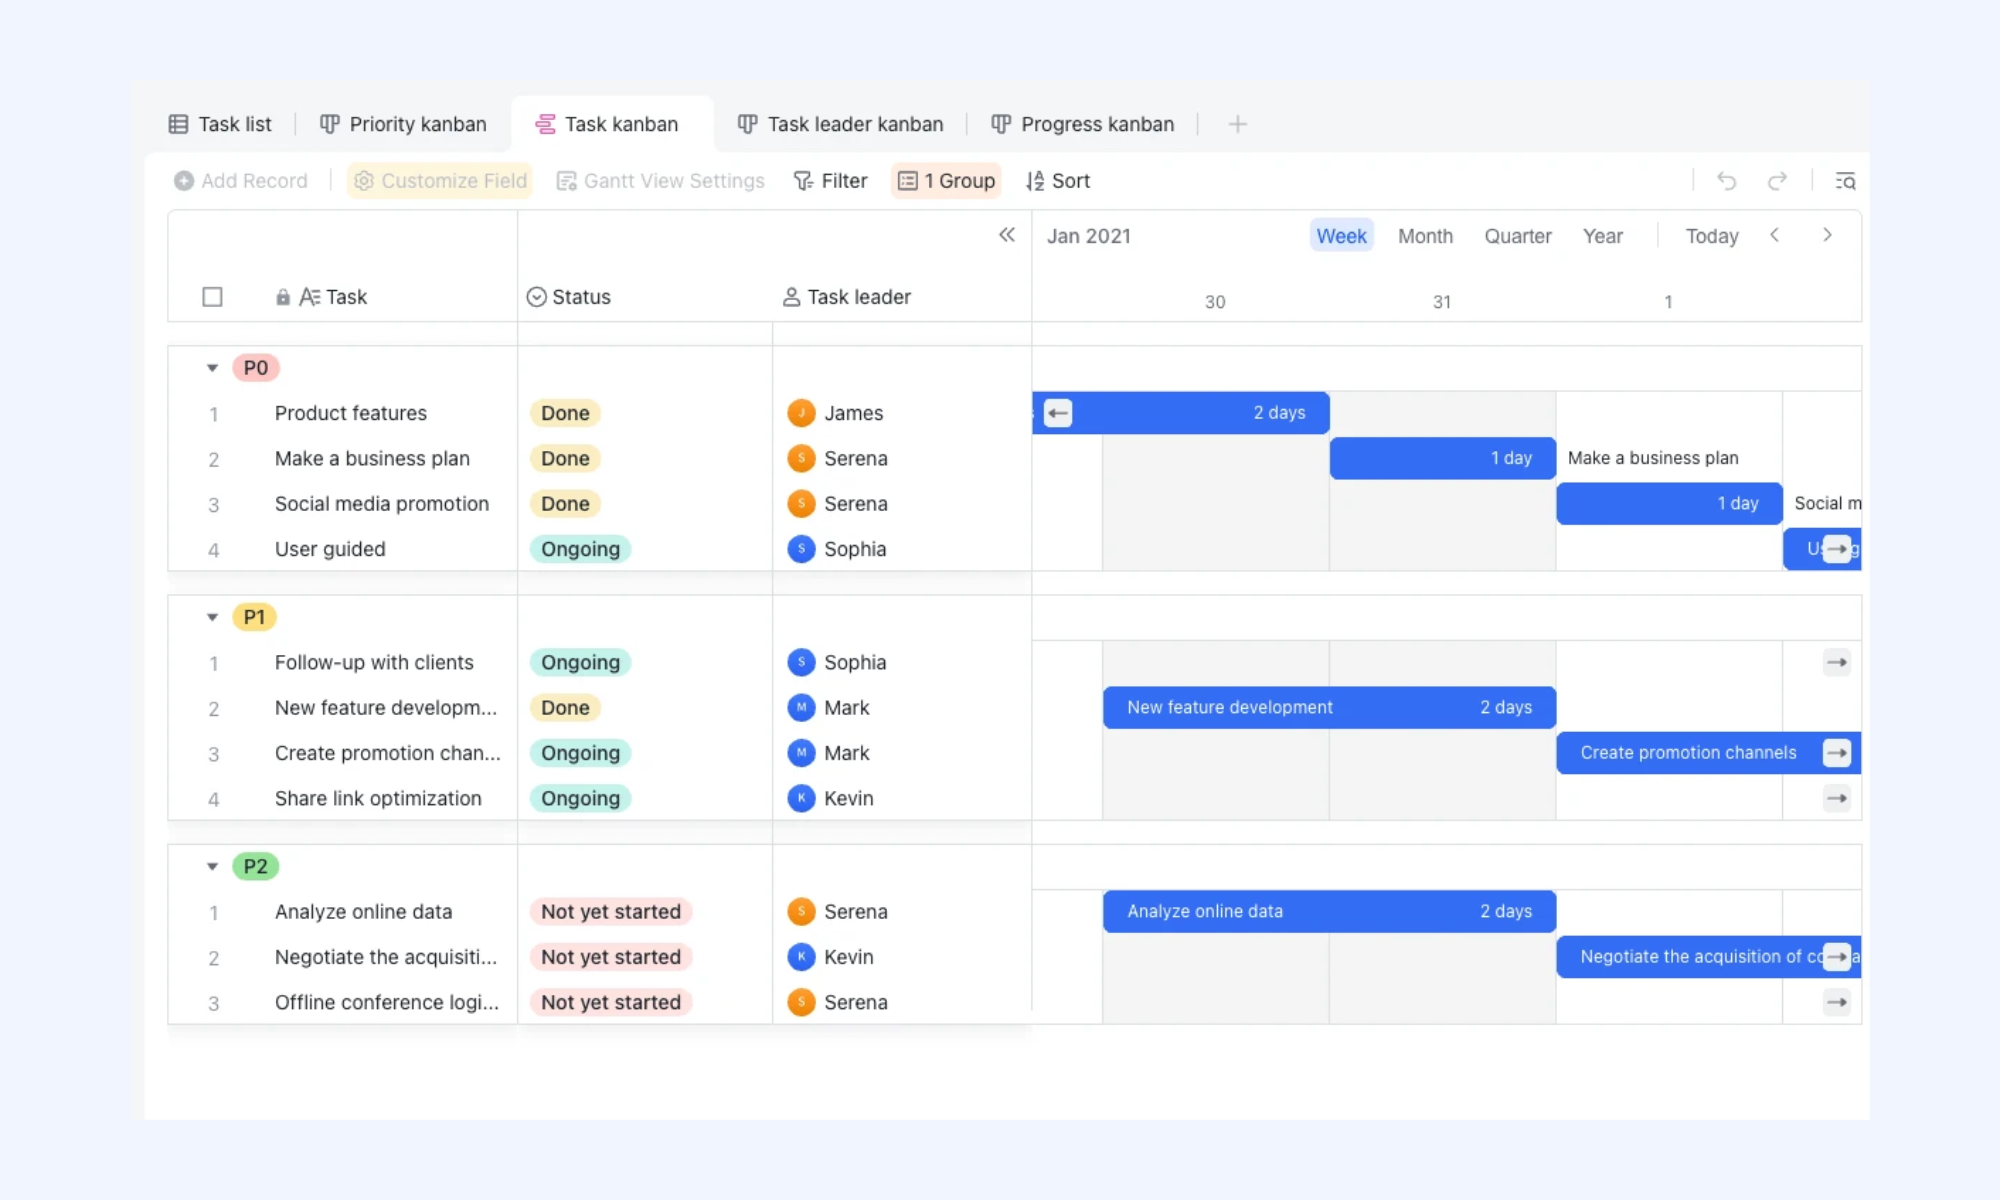Click right arrow in Share link optimization row
2000x1200 pixels.
1837,798
